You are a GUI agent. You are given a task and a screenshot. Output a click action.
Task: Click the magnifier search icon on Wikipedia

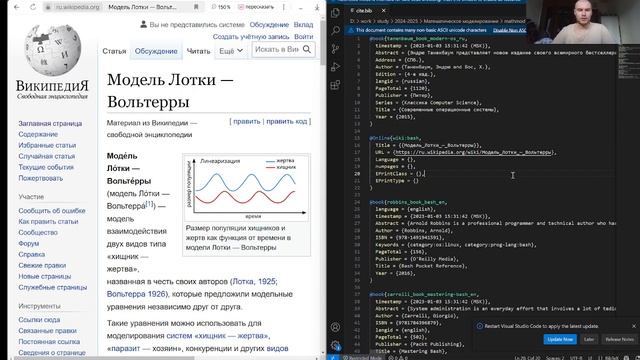tap(307, 49)
